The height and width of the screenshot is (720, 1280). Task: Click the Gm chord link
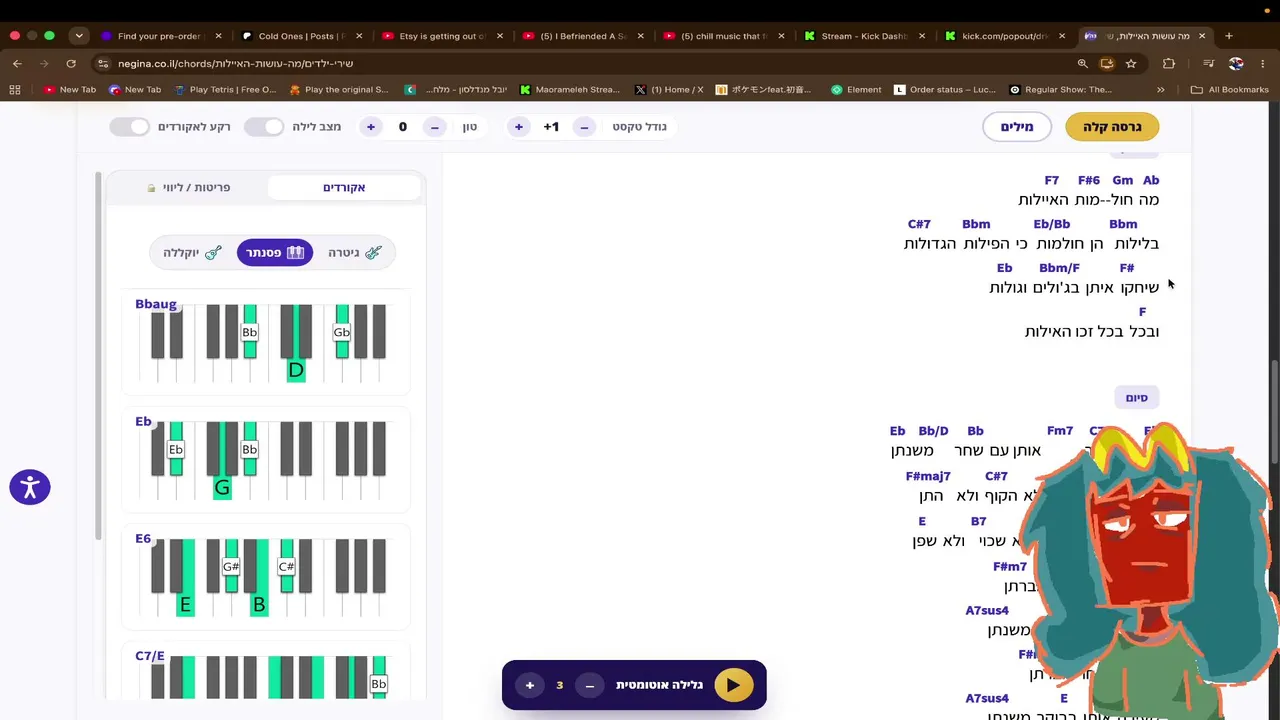click(1123, 180)
